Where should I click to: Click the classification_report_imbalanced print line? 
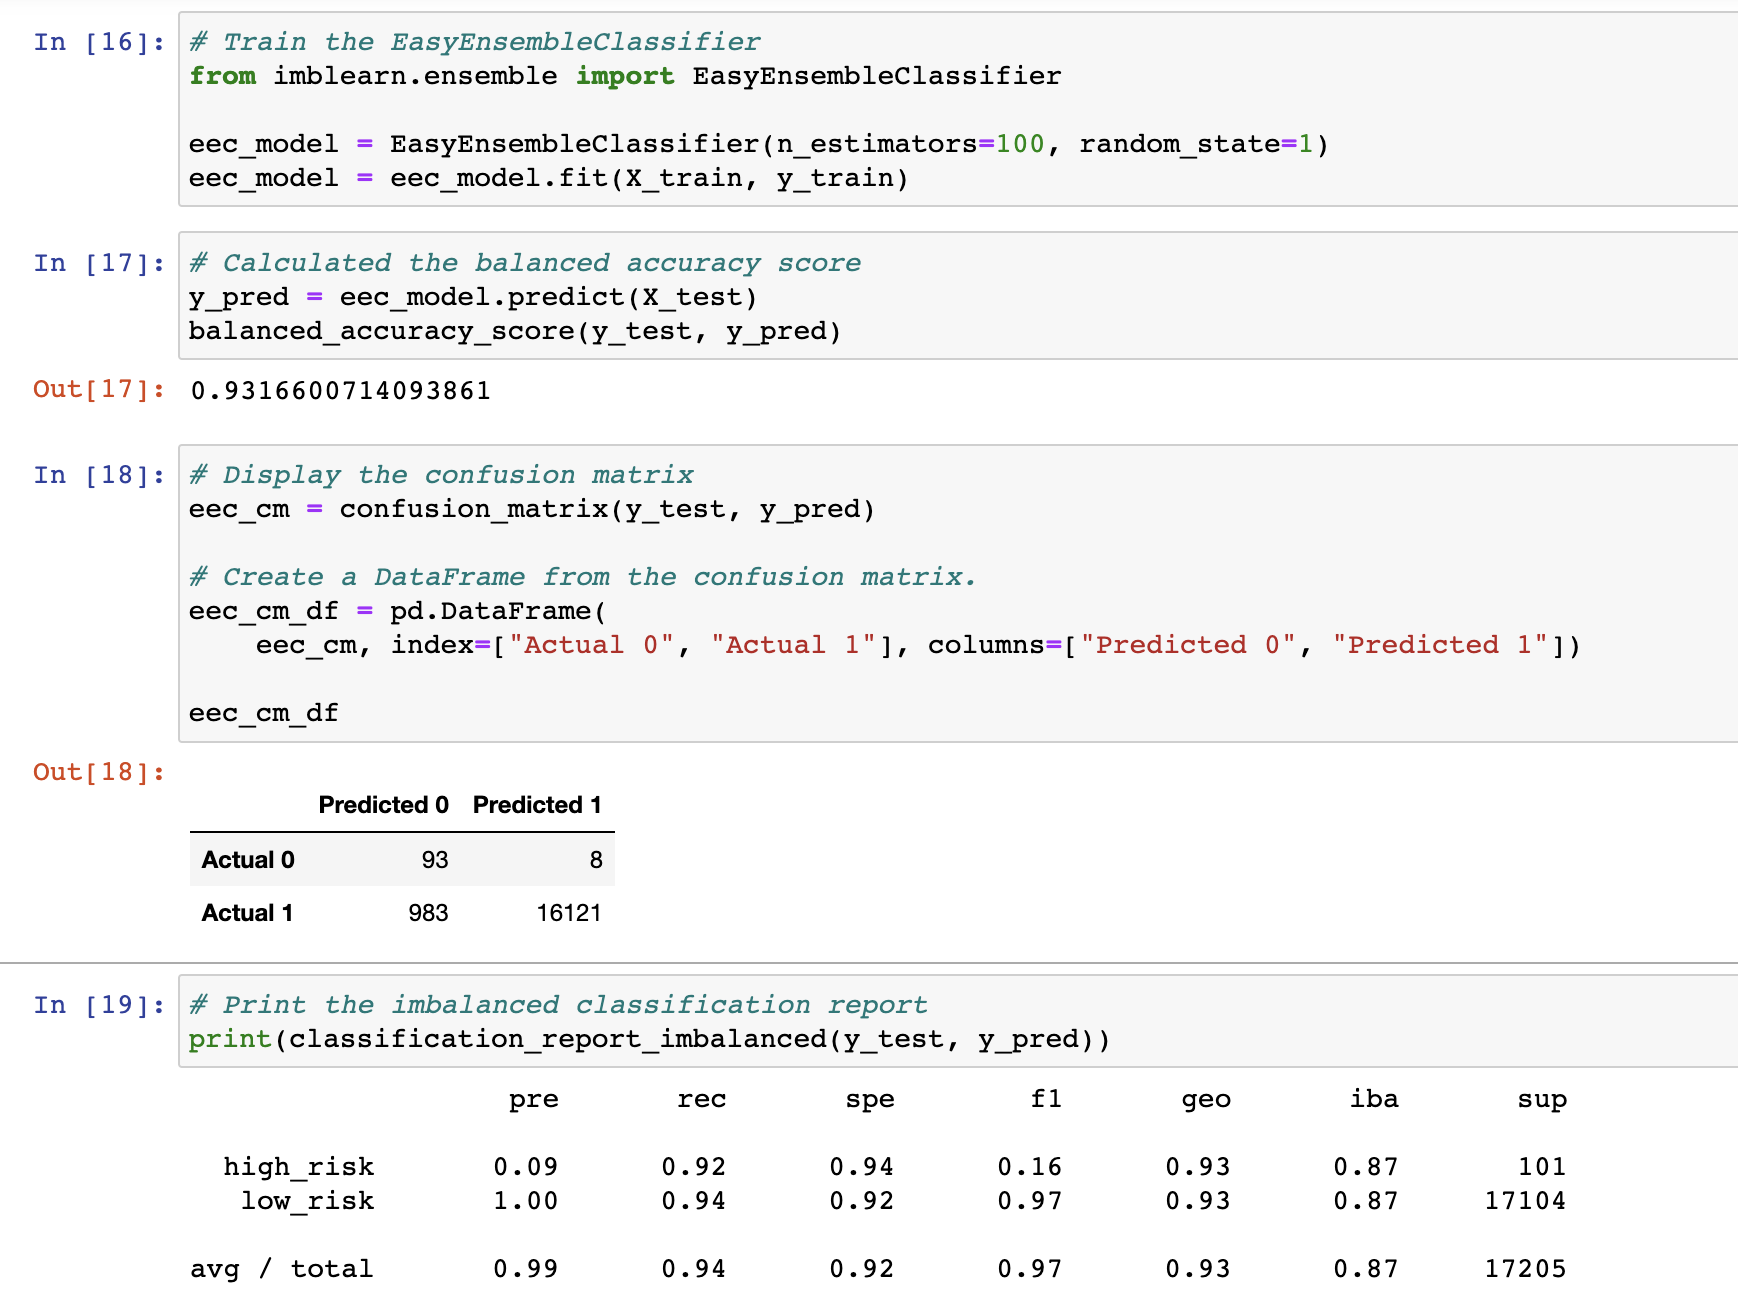(650, 1039)
